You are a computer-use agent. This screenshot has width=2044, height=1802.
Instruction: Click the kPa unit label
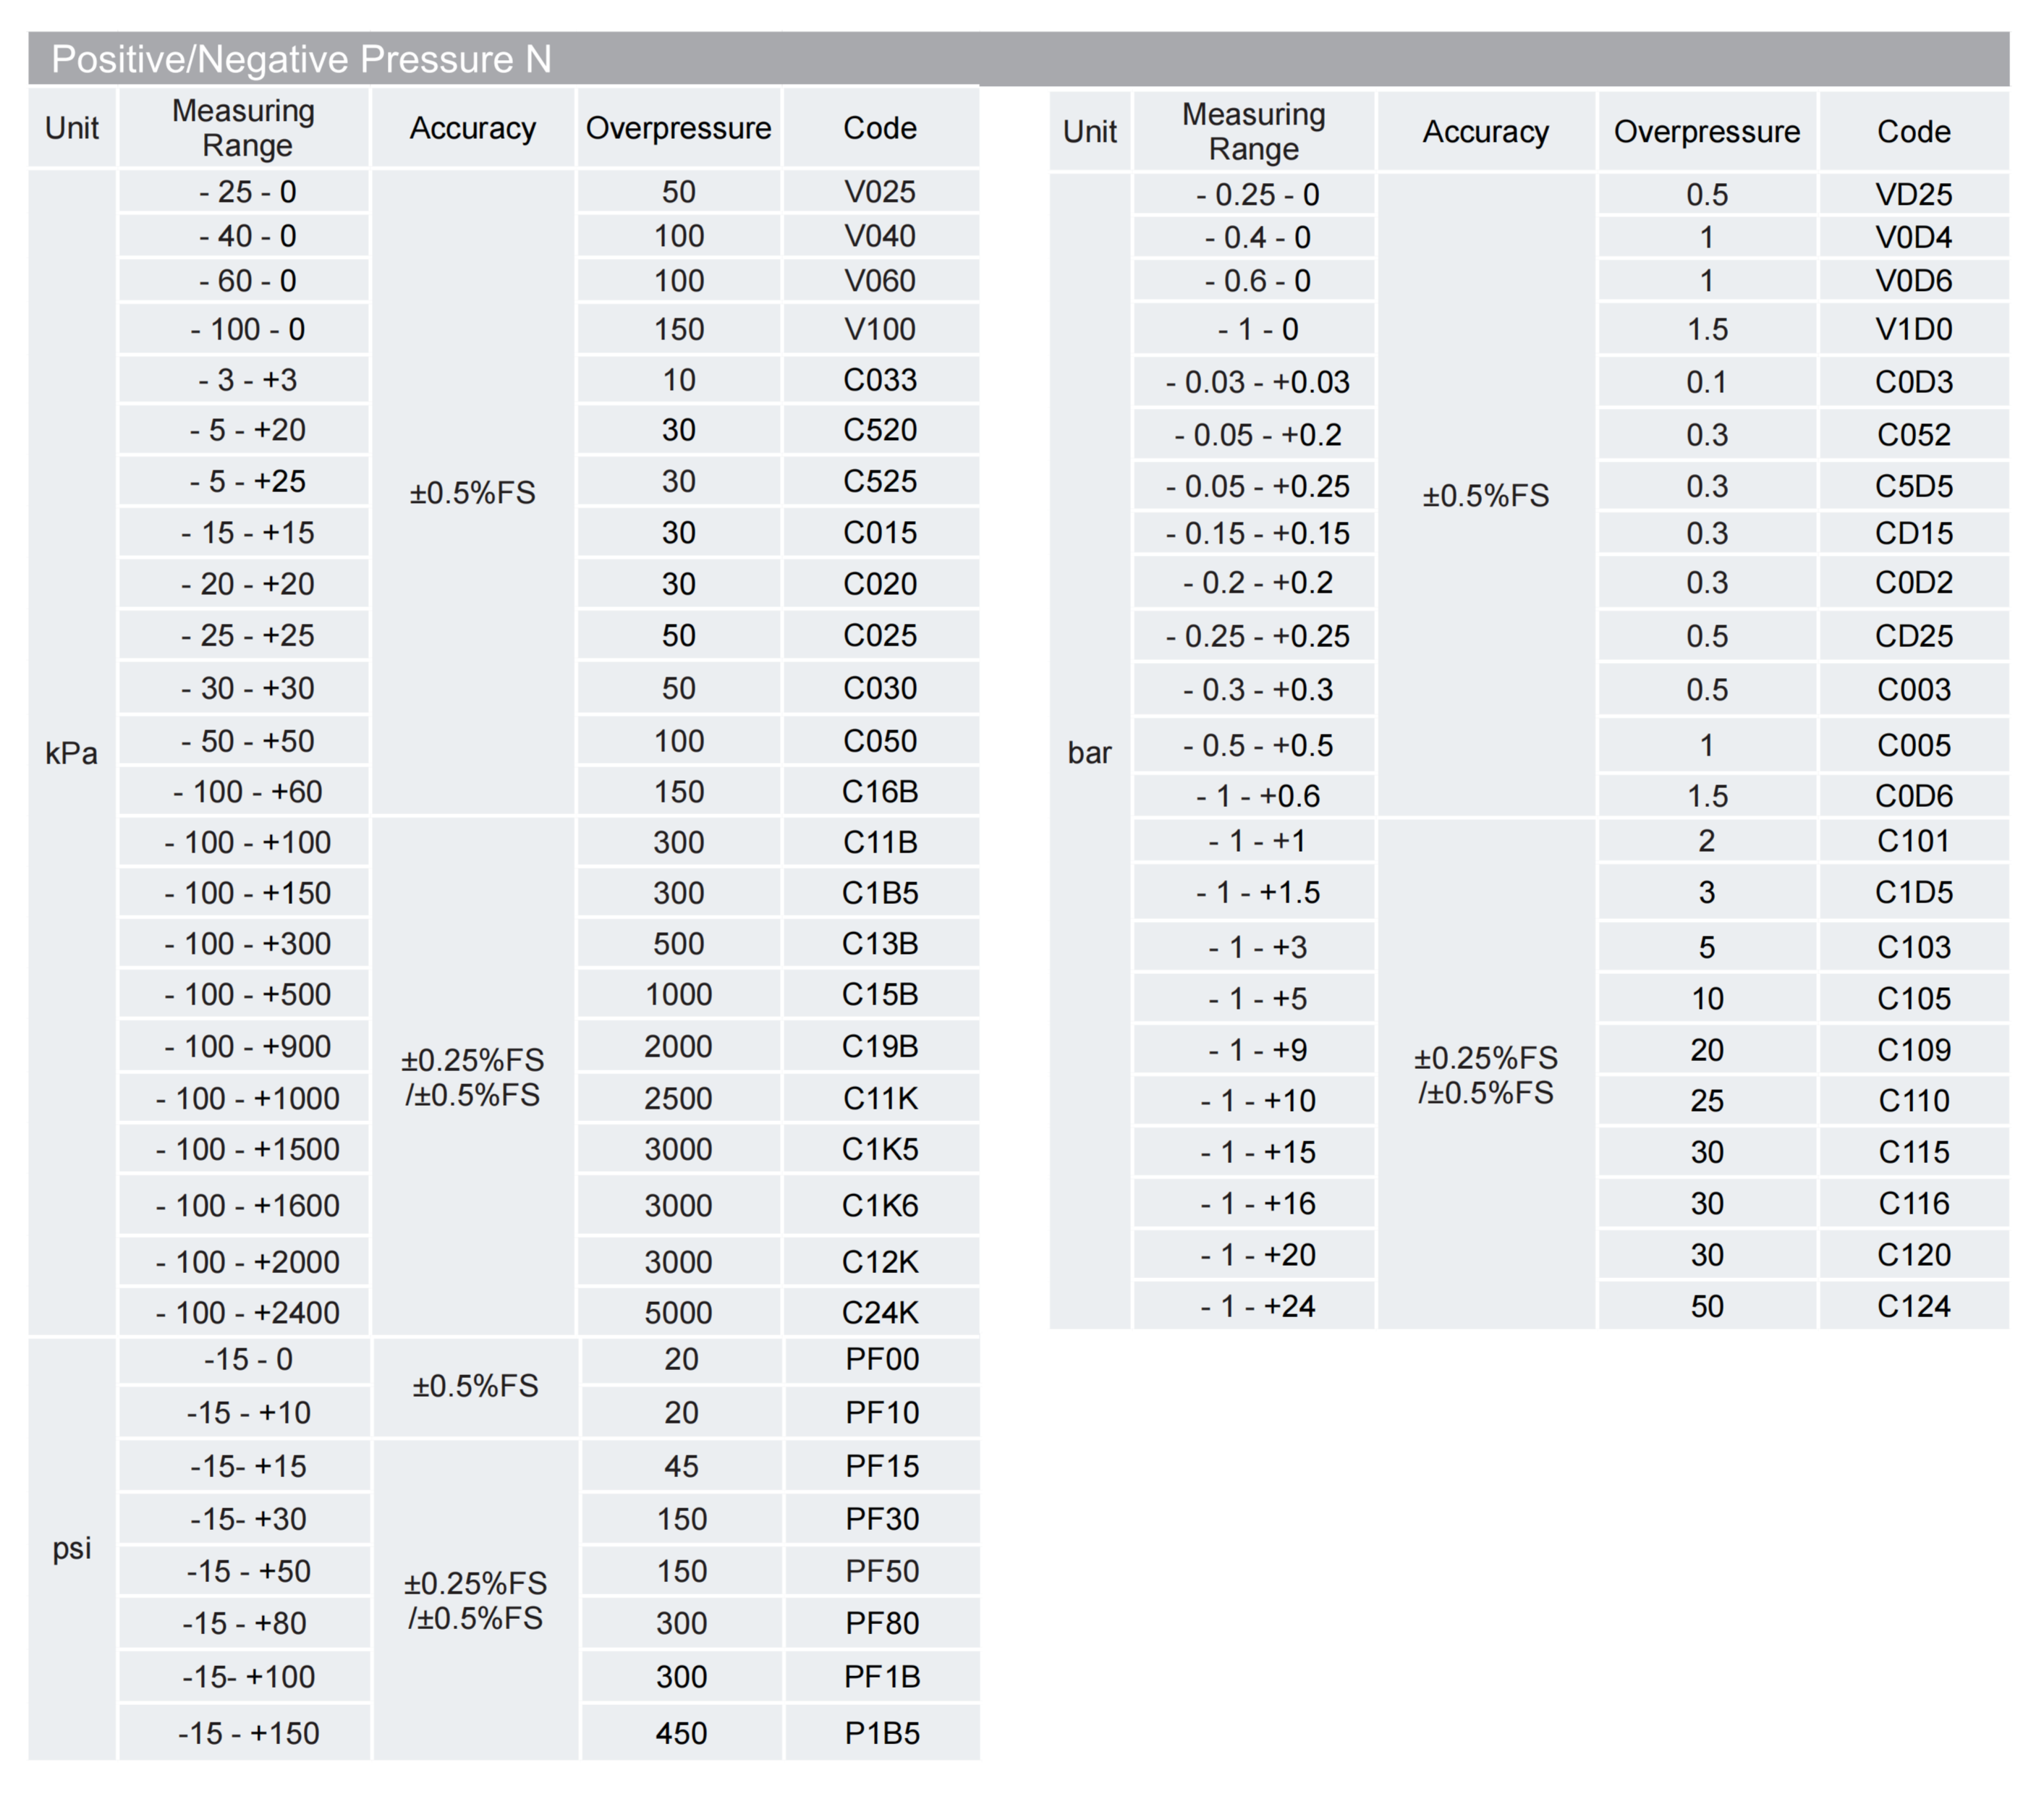[x=71, y=753]
